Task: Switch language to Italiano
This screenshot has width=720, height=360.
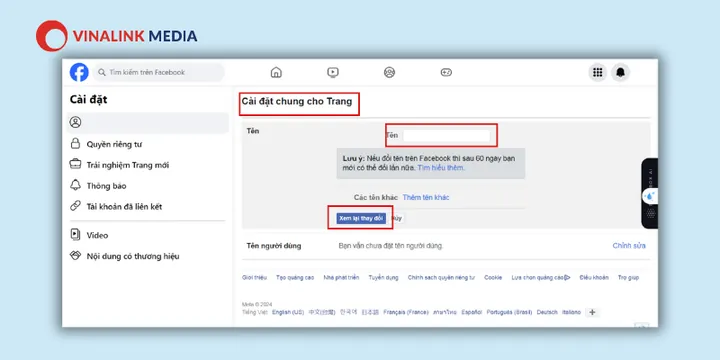Action: pyautogui.click(x=571, y=312)
